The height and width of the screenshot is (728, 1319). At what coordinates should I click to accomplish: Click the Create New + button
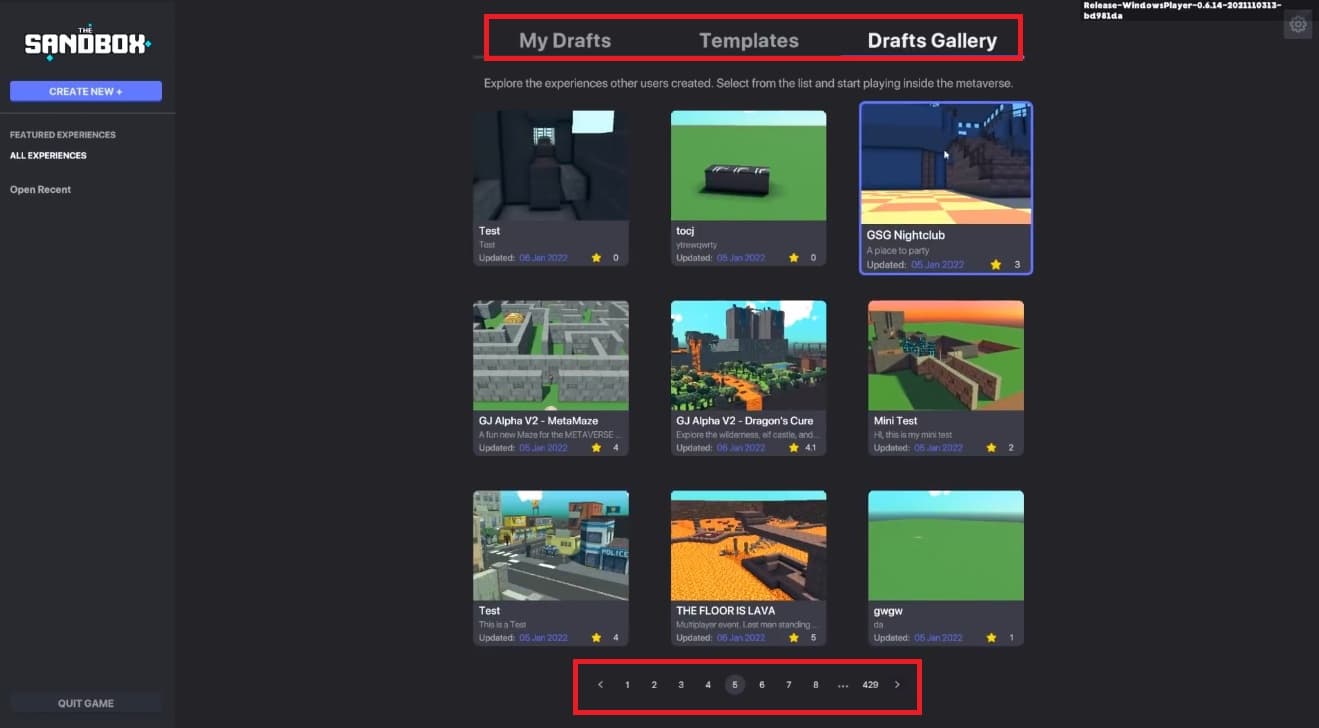(x=86, y=91)
